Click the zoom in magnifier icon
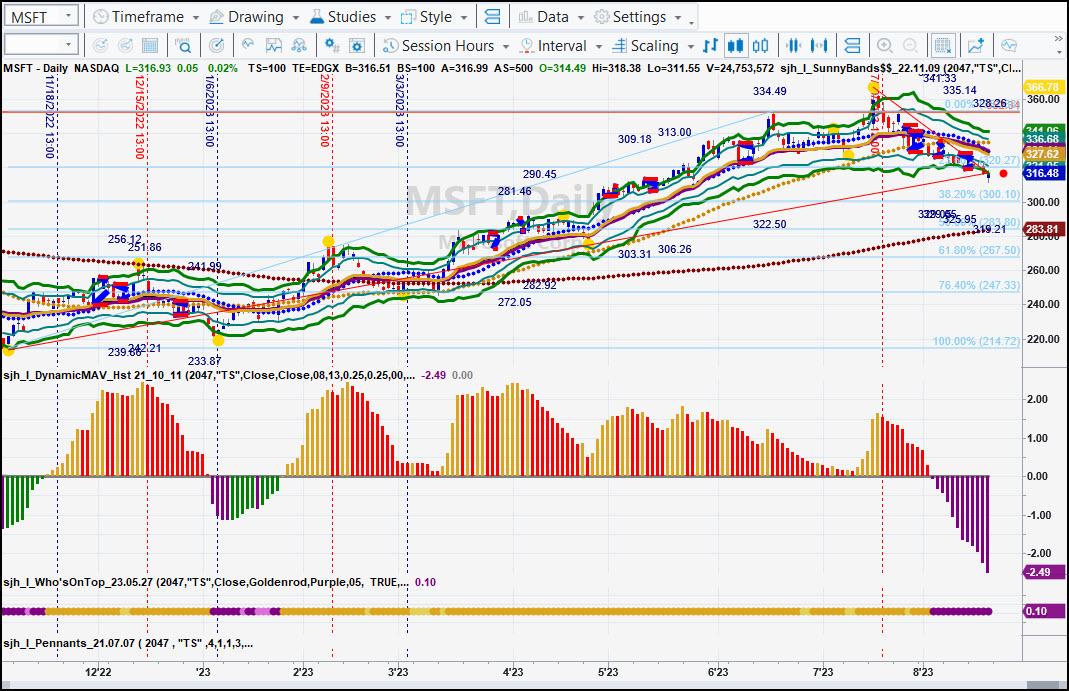The width and height of the screenshot is (1069, 691). [885, 46]
